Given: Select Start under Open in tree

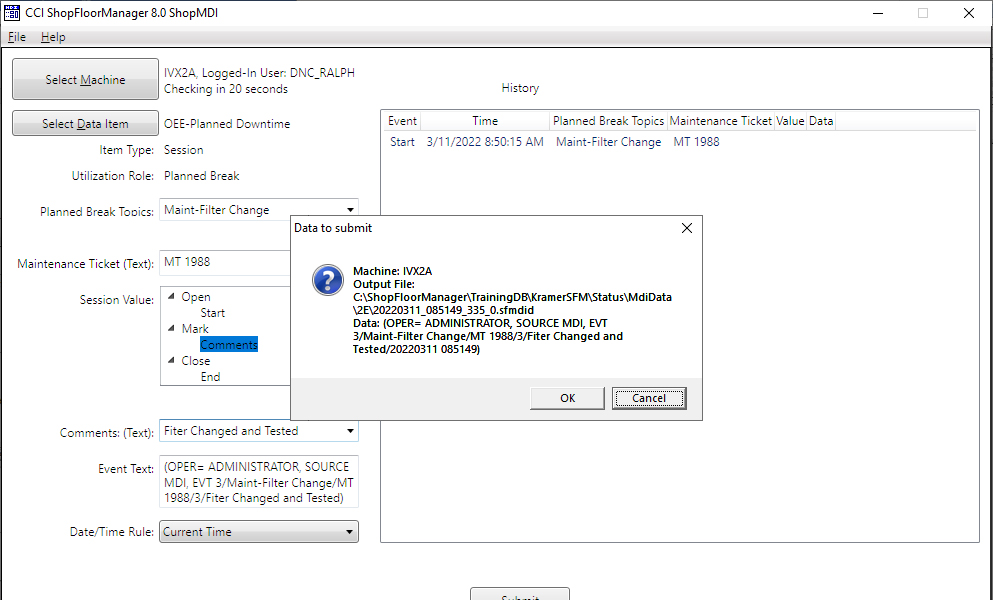Looking at the screenshot, I should coord(212,313).
